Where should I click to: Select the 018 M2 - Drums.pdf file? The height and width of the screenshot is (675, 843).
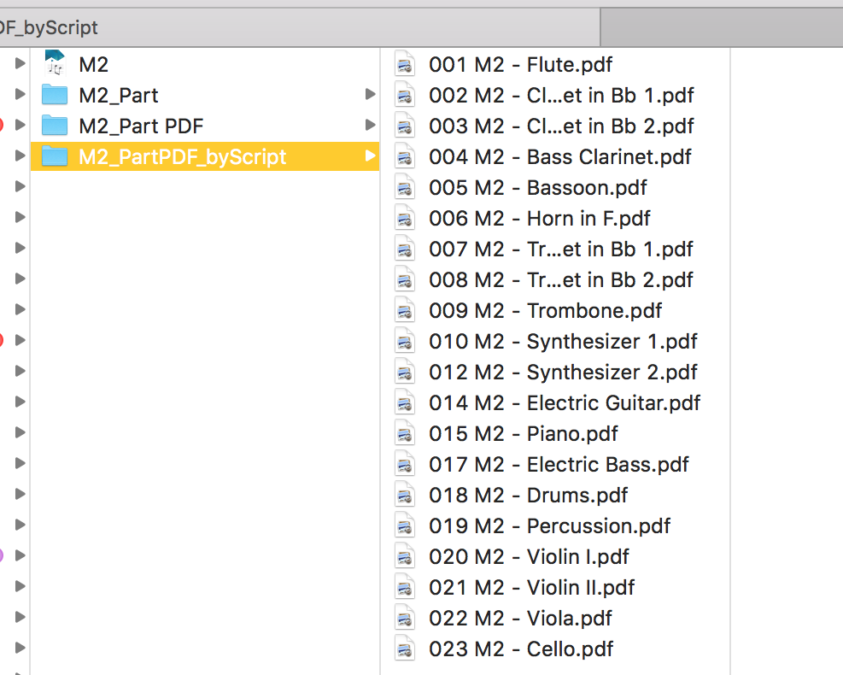pos(528,495)
